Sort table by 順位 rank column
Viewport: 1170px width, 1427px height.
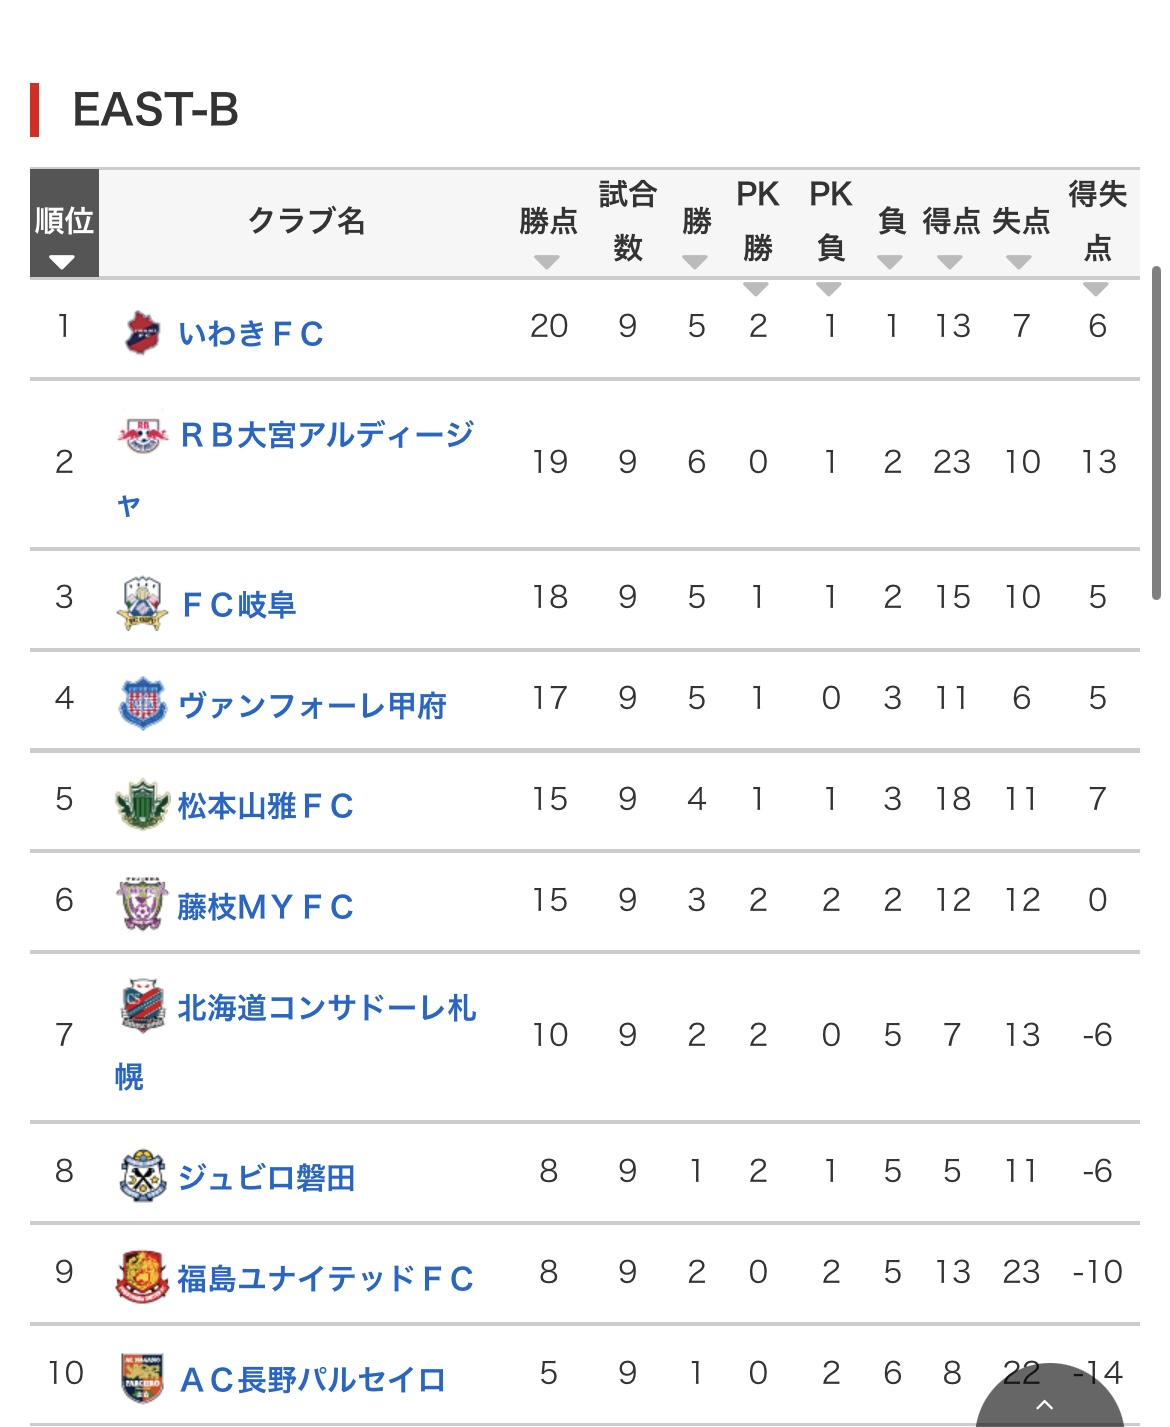pos(64,224)
